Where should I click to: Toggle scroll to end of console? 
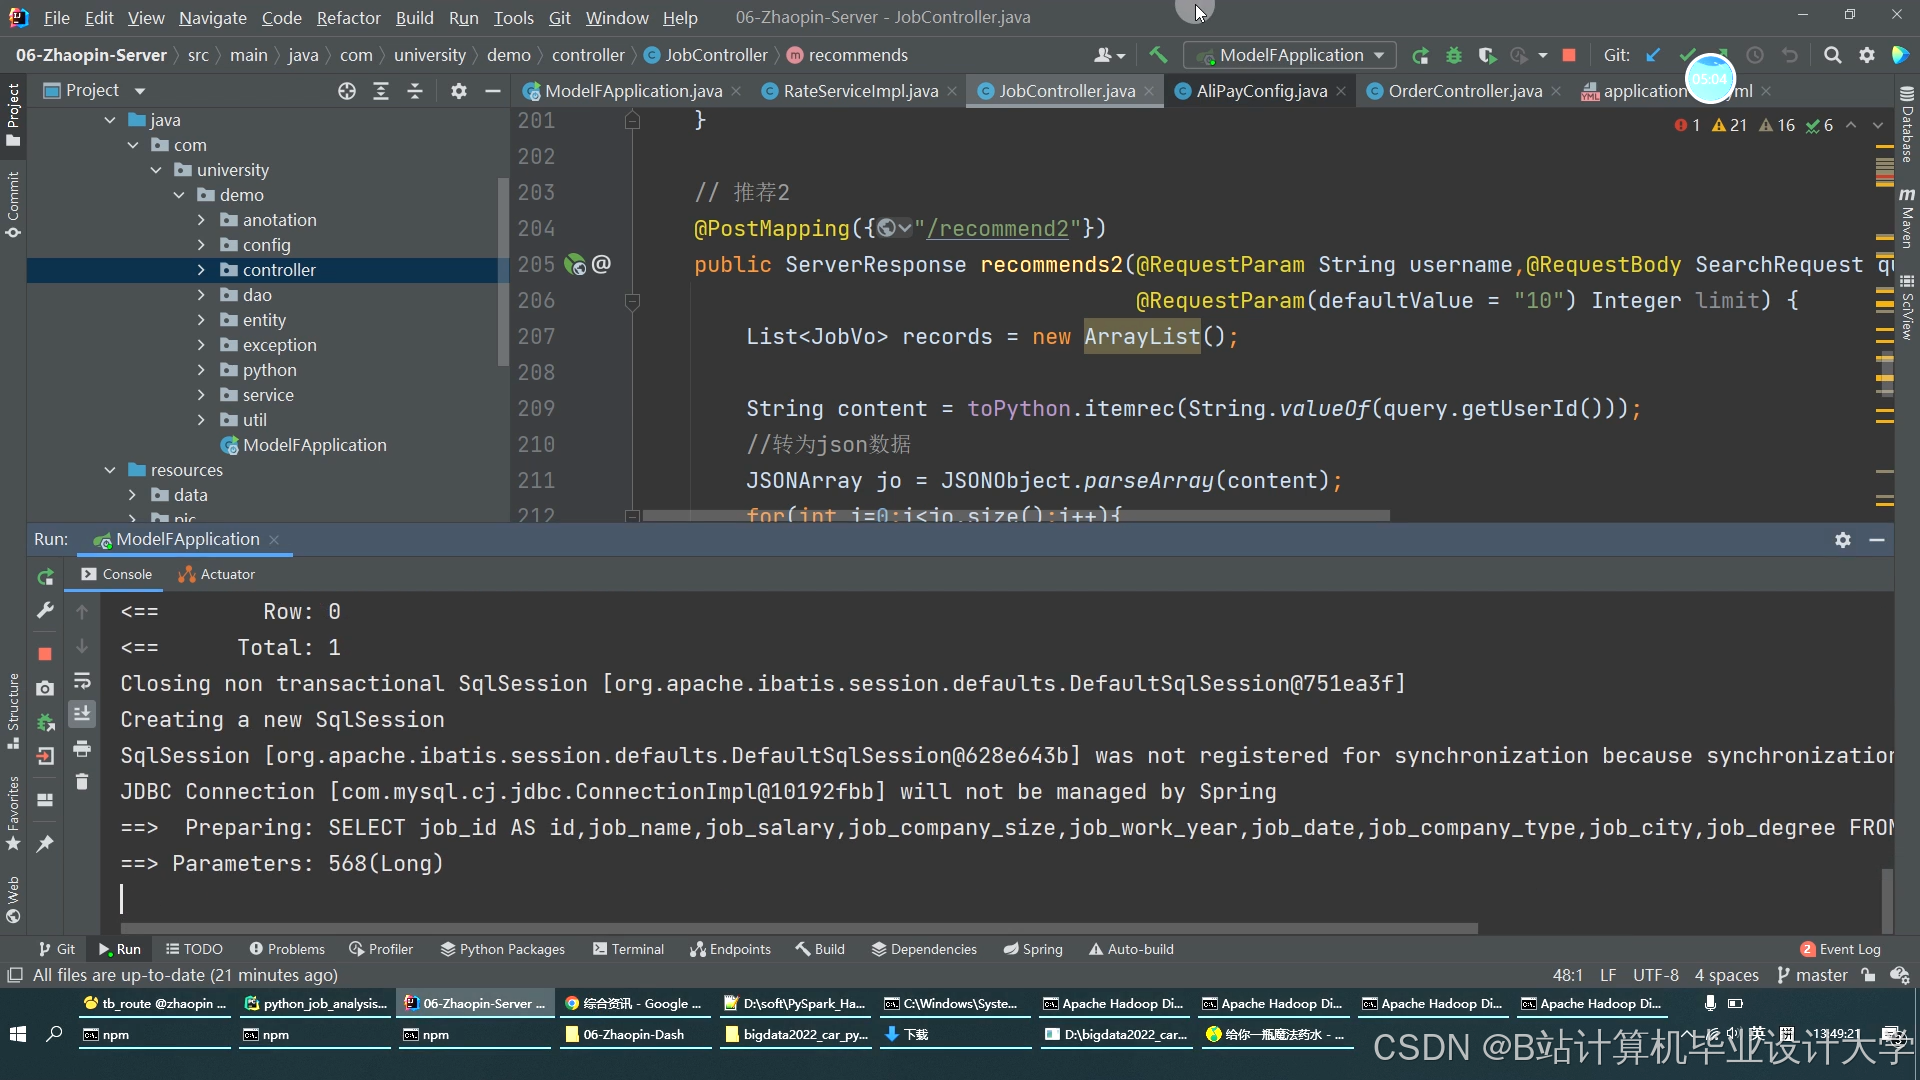point(82,713)
